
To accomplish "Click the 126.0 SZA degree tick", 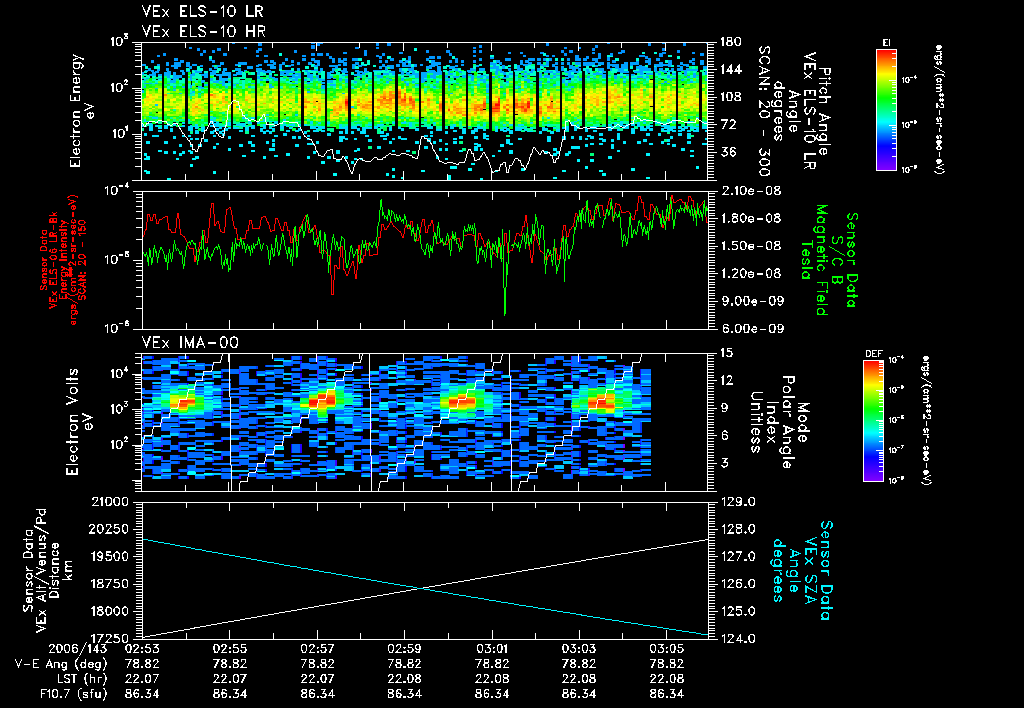I will coord(737,584).
